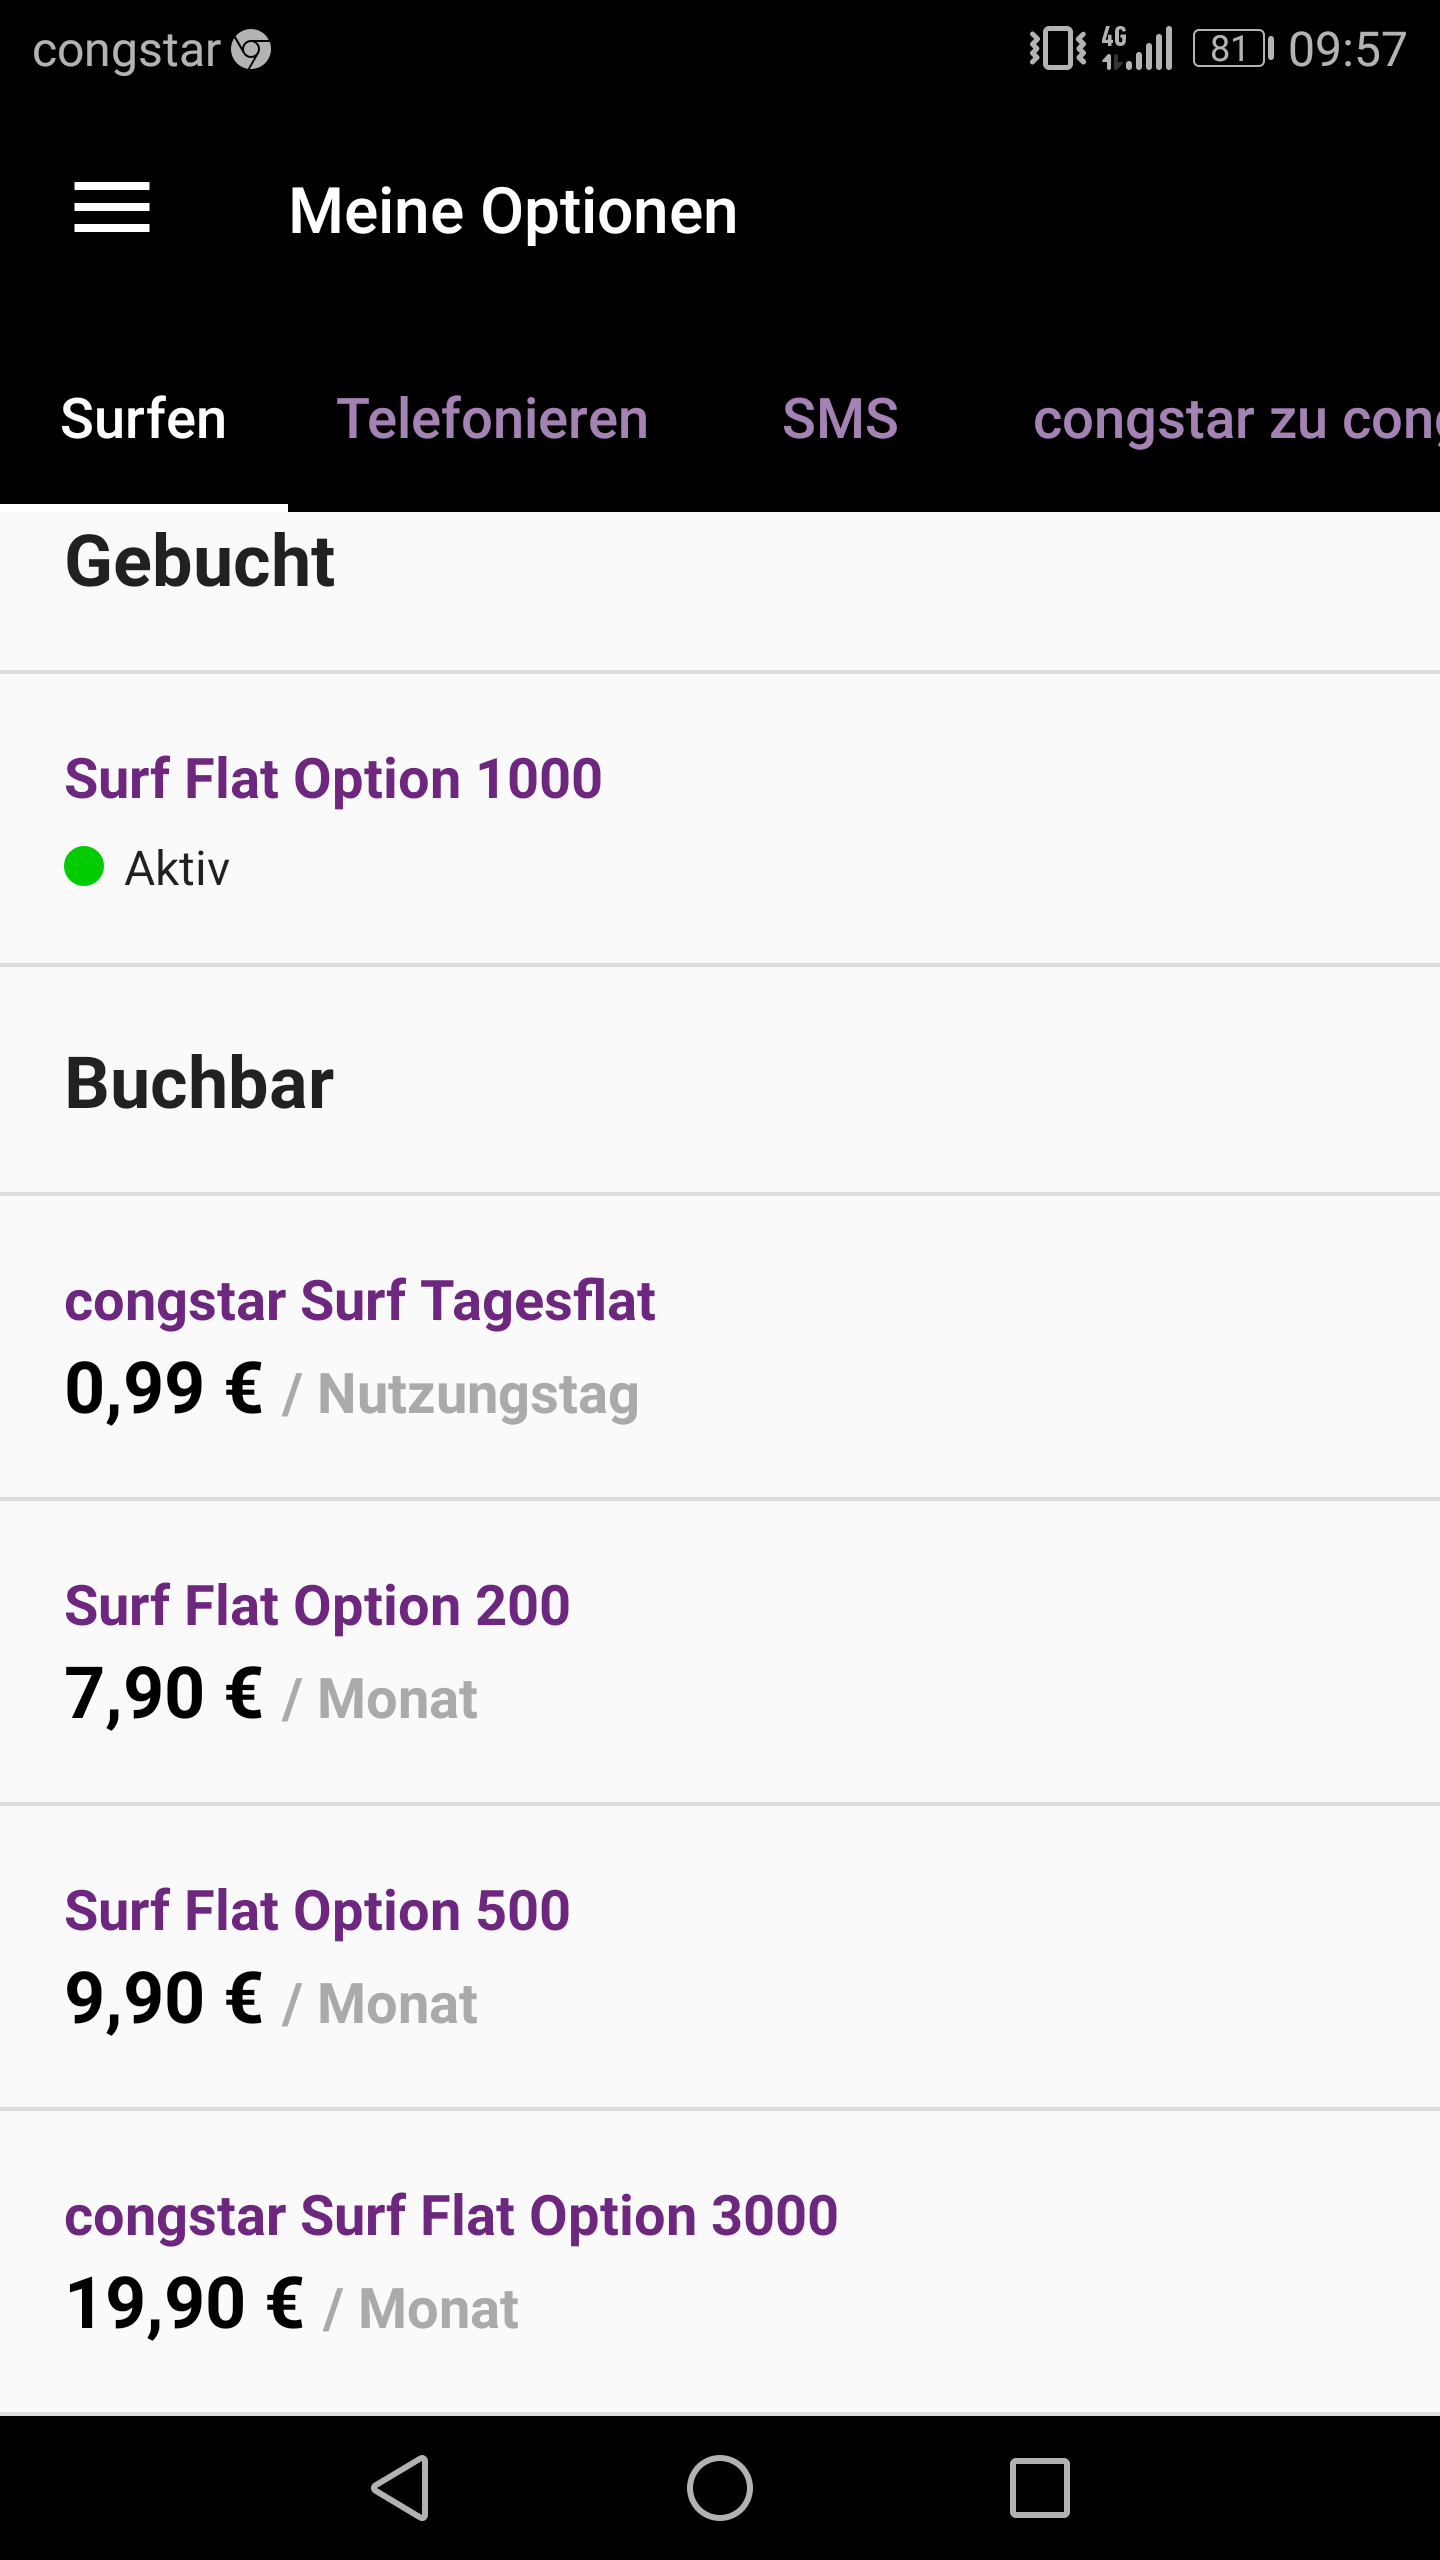Switch to the SMS tab
This screenshot has height=2560, width=1440.
(x=840, y=418)
